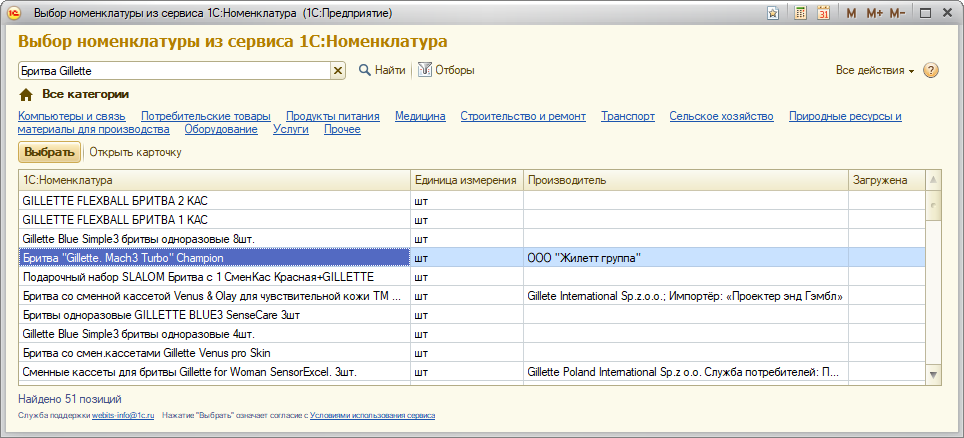Viewport: 964px width, 438px height.
Task: Open help via question mark icon
Action: click(931, 70)
